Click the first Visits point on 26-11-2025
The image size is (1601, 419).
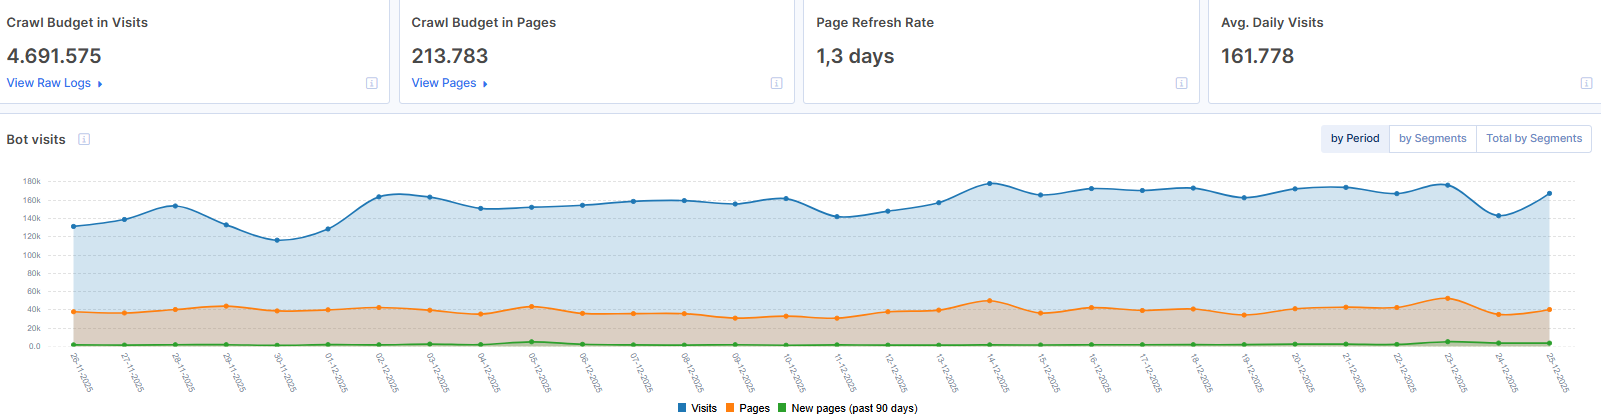(x=73, y=226)
